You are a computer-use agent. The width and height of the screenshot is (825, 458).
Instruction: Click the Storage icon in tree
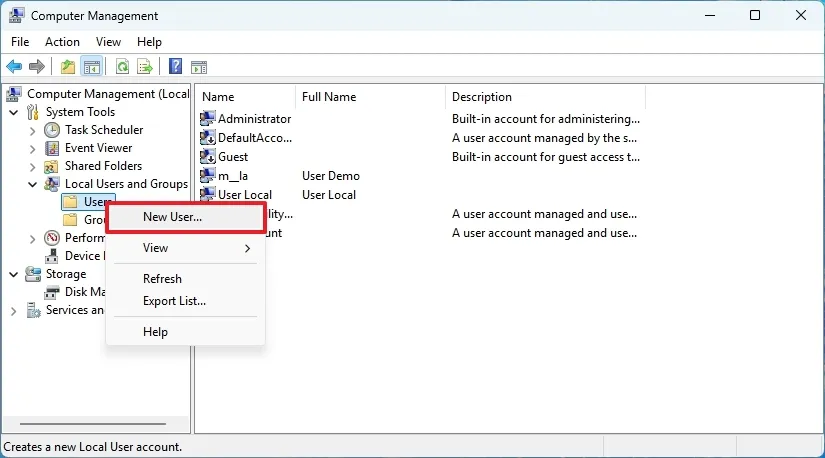click(x=33, y=274)
